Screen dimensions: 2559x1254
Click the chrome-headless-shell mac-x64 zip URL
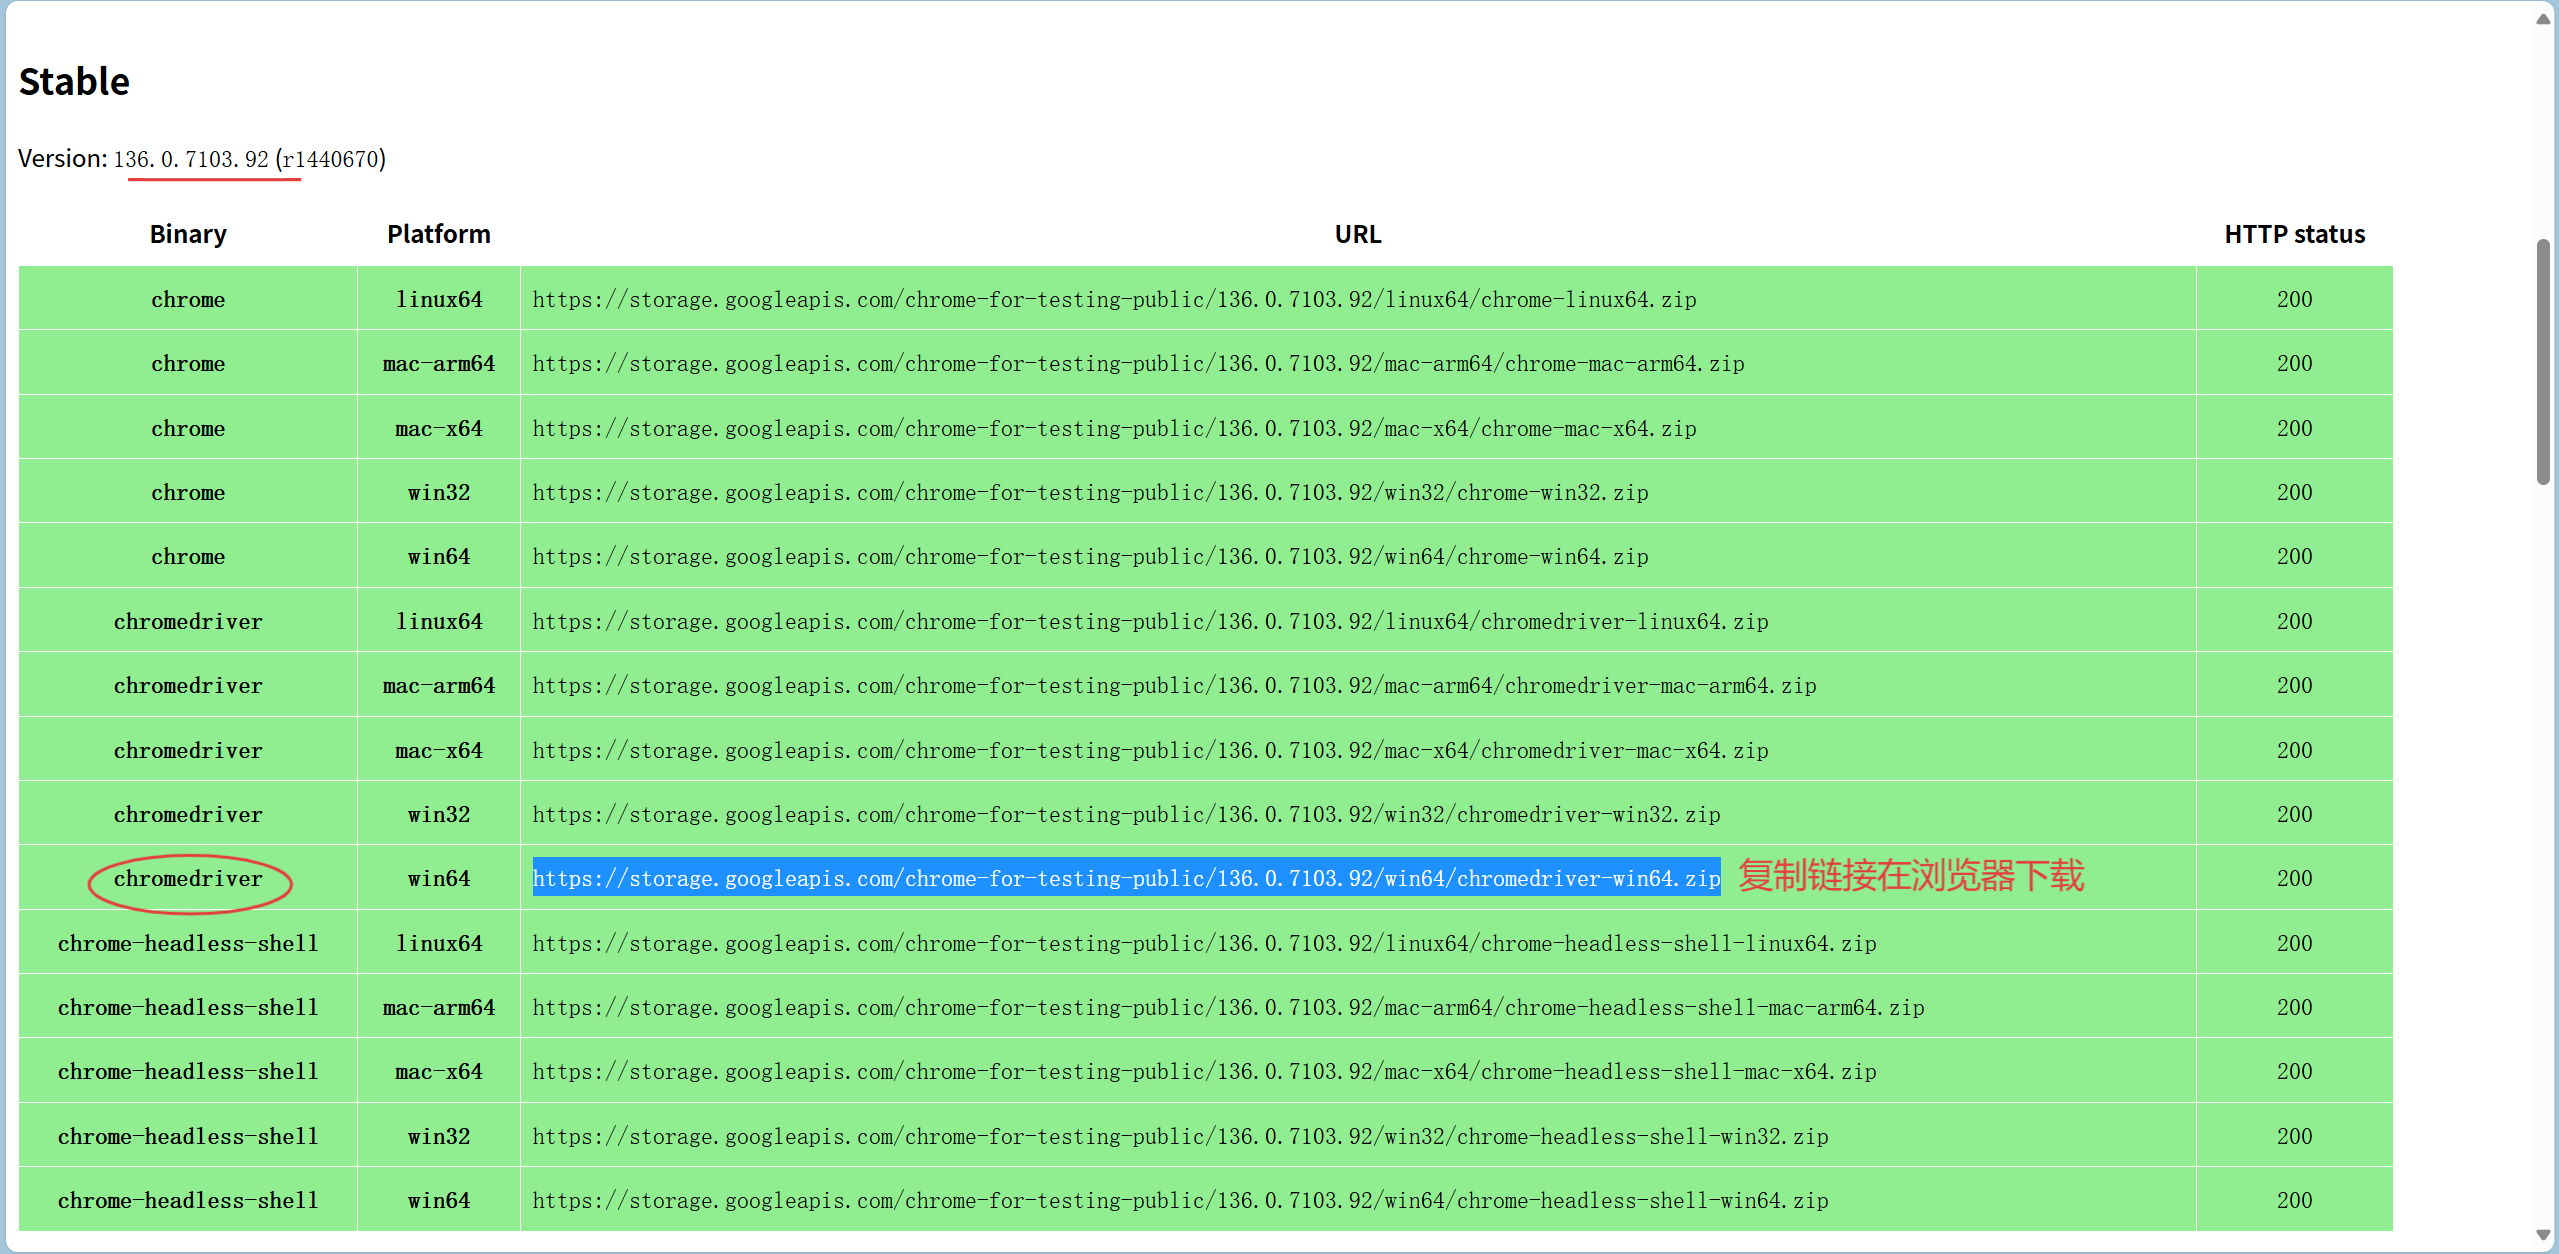(1203, 1071)
